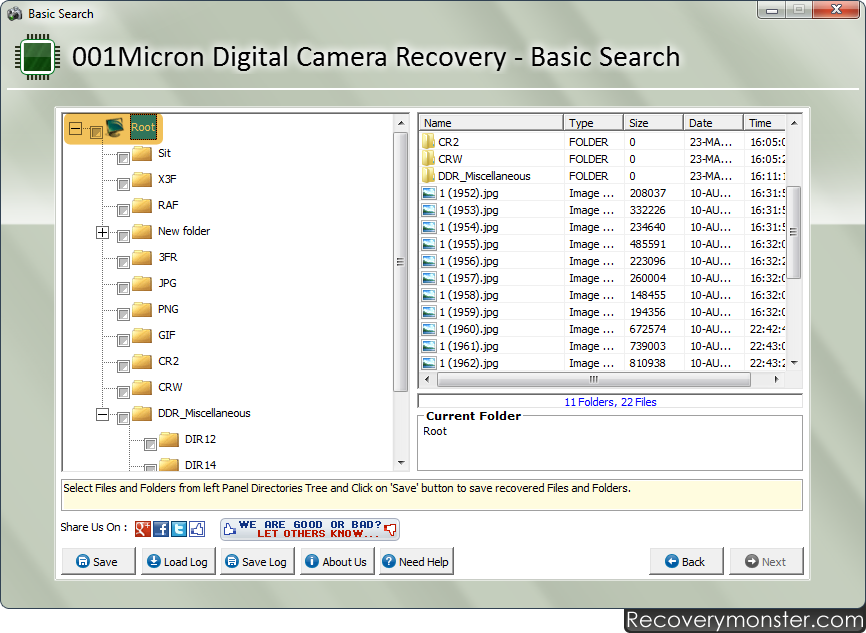Toggle the Sit folder checkbox
The width and height of the screenshot is (866, 633).
123,159
